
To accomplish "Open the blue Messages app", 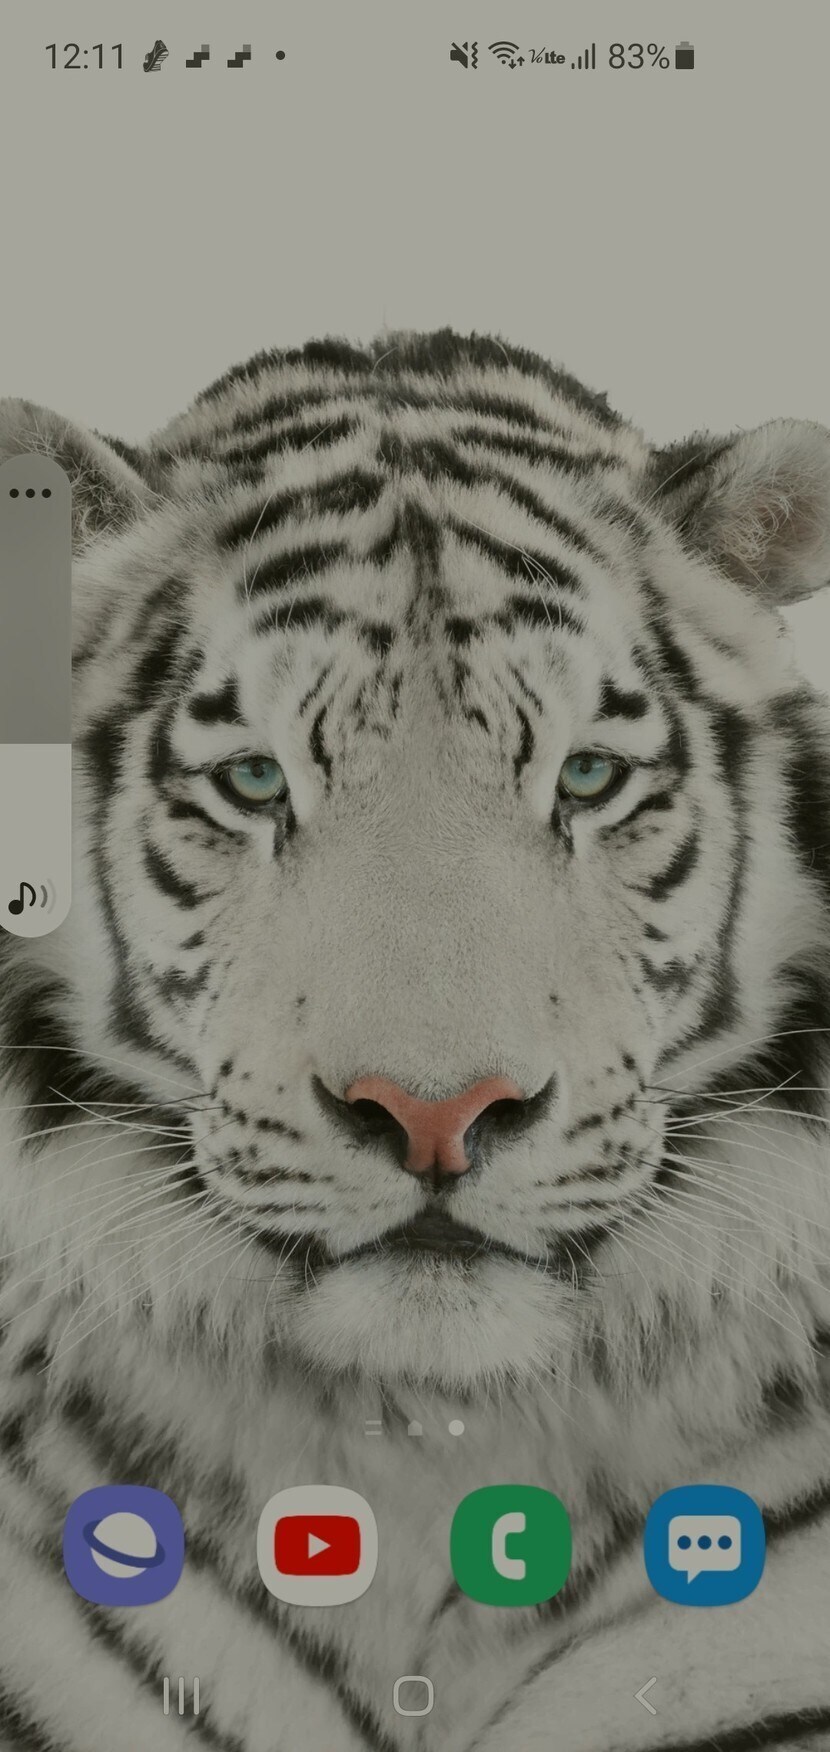I will 705,1545.
